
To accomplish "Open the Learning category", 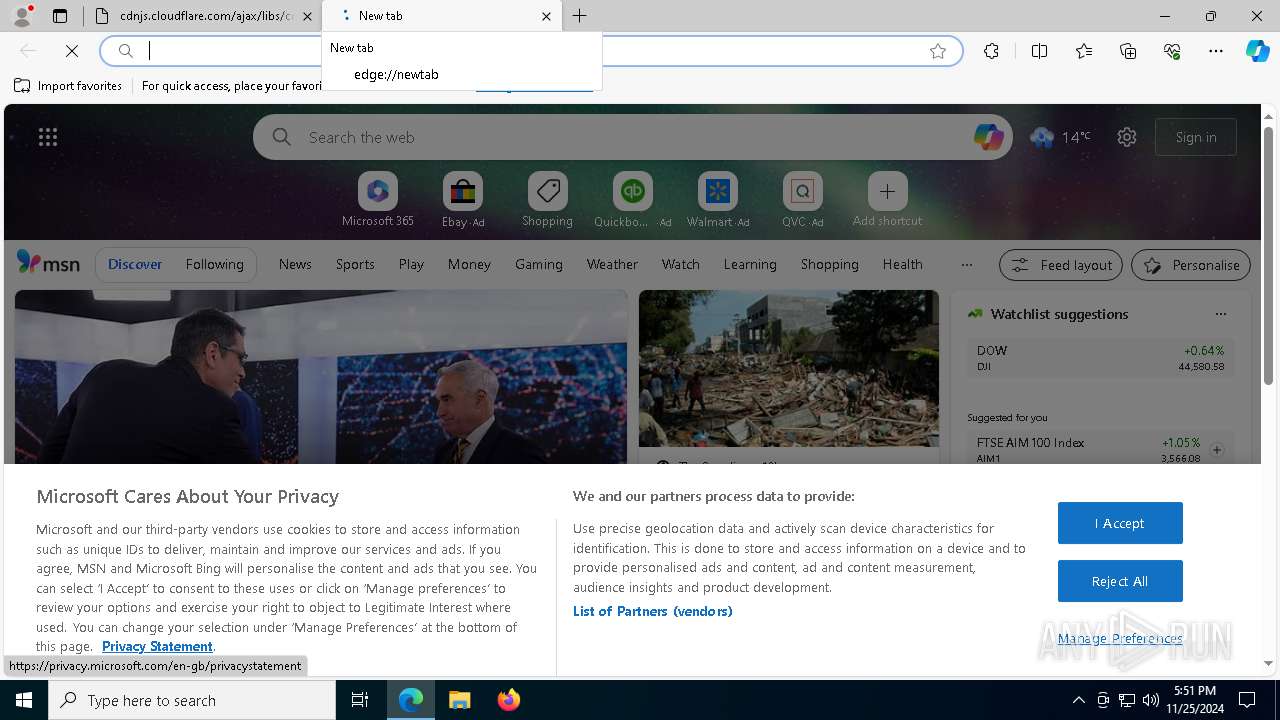I will 750,264.
